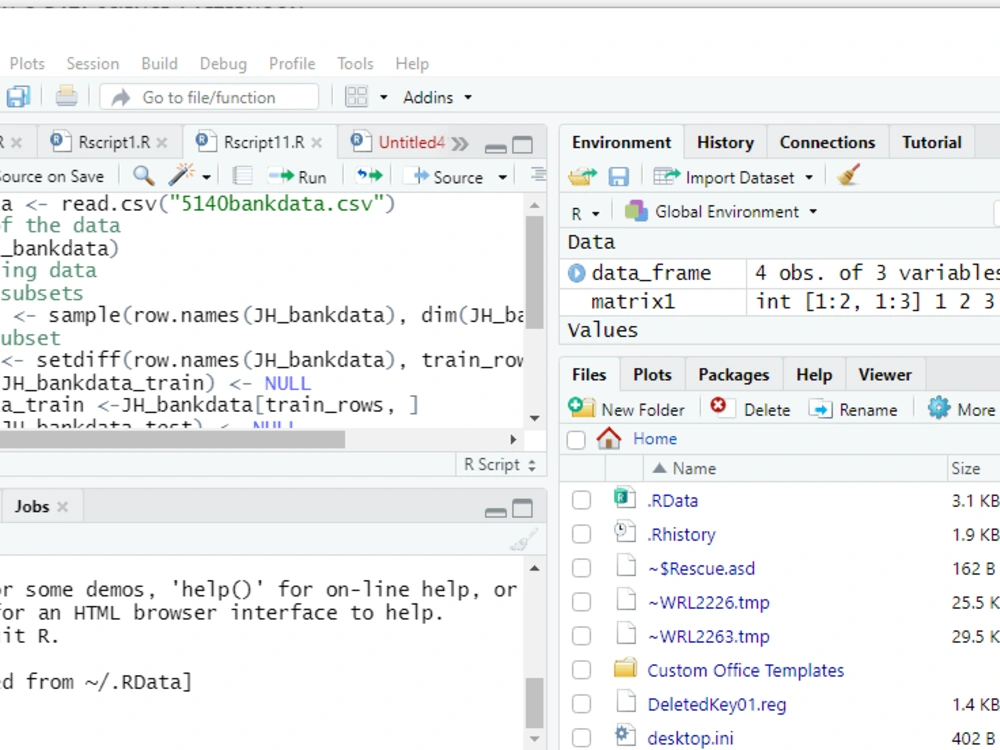Click the Run button
The width and height of the screenshot is (1000, 750).
298,177
